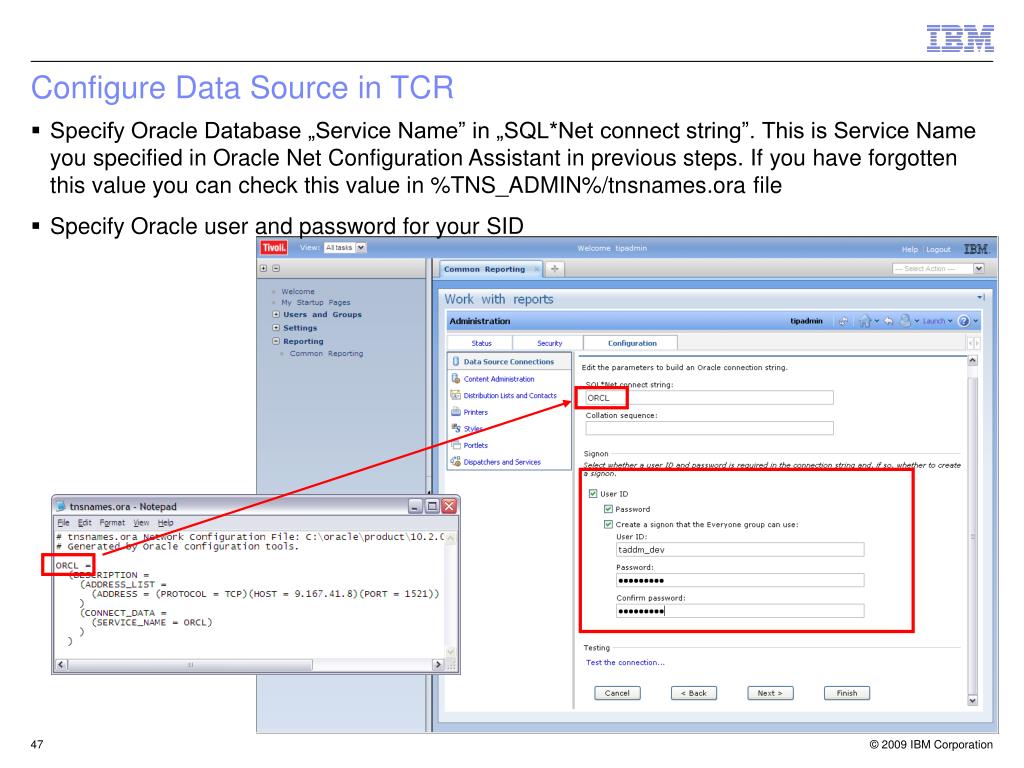
Task: Maximize the tnsnames.ora Notepad window
Action: tap(432, 506)
